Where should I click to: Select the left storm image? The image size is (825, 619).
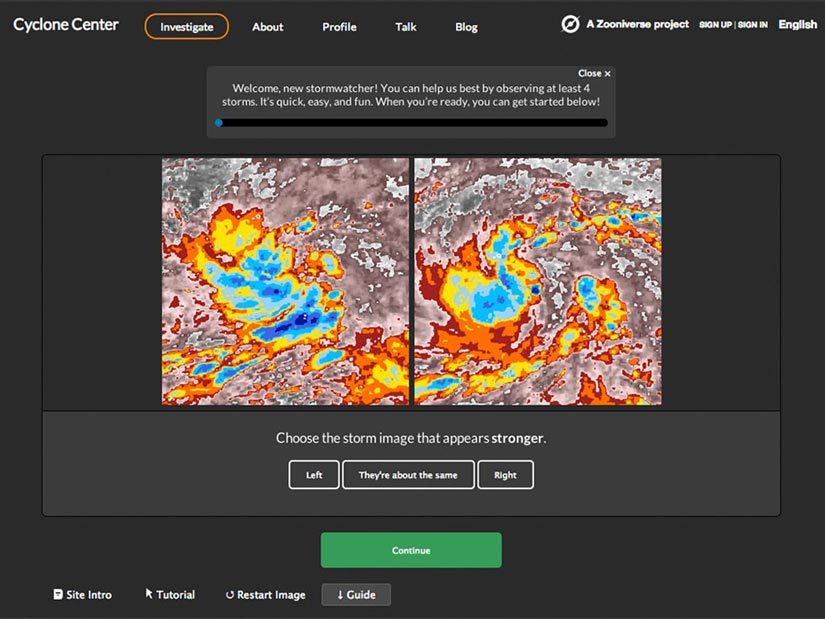[x=285, y=282]
